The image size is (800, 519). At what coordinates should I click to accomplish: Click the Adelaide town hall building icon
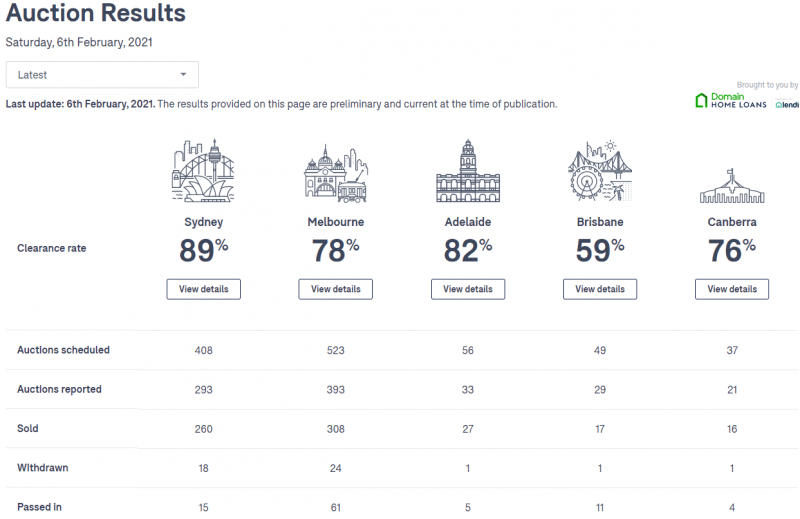coord(467,171)
